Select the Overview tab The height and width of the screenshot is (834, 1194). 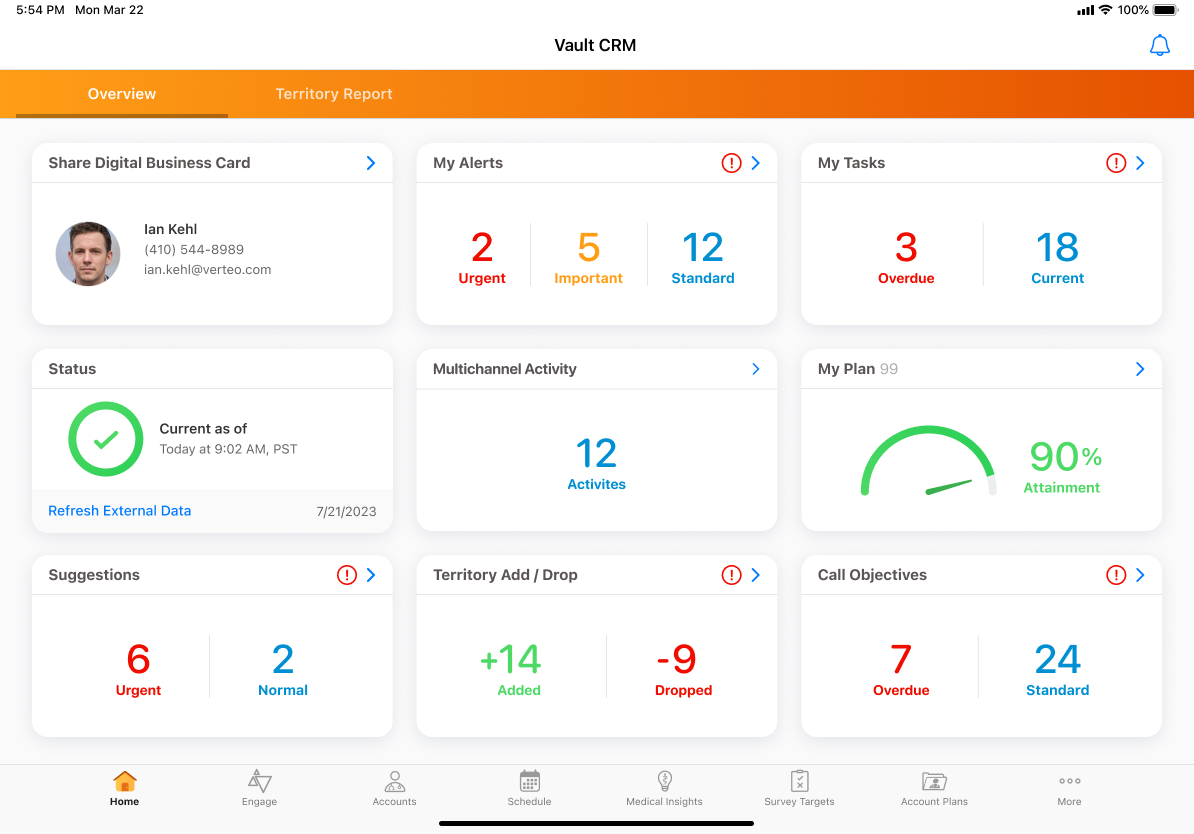[x=122, y=94]
